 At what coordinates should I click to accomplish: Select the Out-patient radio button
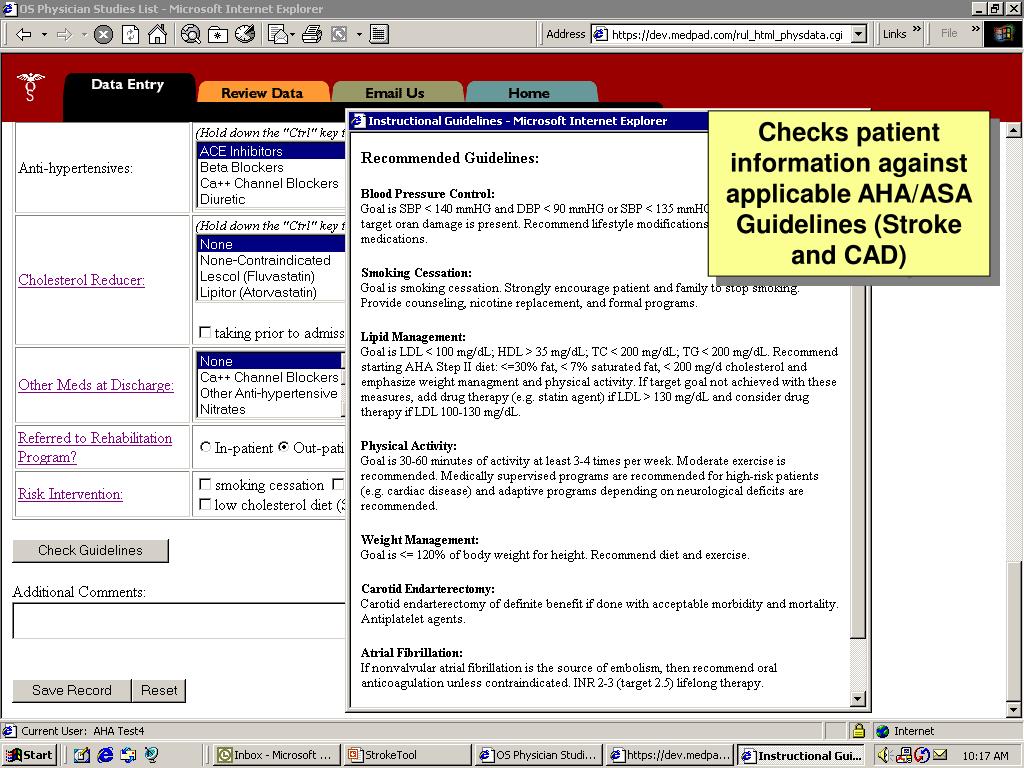pos(283,447)
